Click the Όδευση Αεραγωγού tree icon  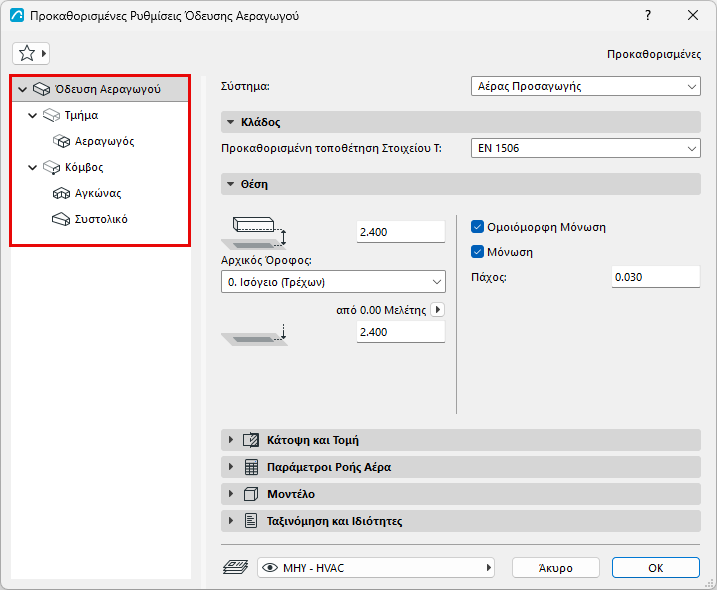[x=41, y=89]
